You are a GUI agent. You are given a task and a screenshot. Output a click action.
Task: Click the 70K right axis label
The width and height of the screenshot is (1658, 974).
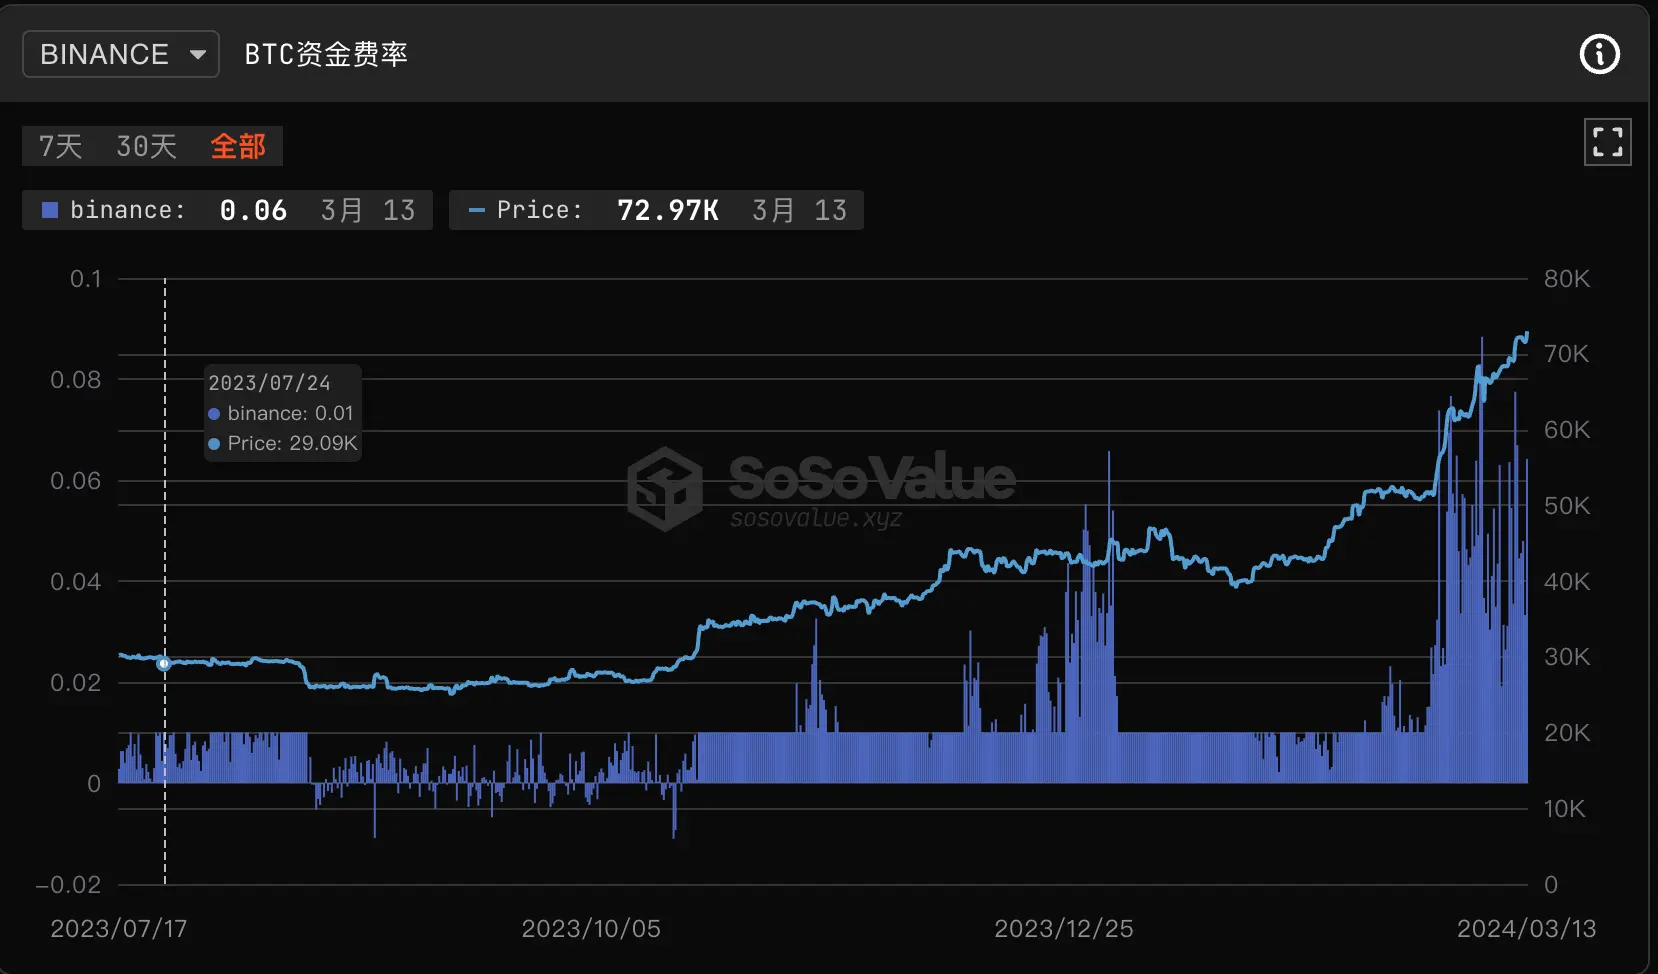(x=1566, y=354)
